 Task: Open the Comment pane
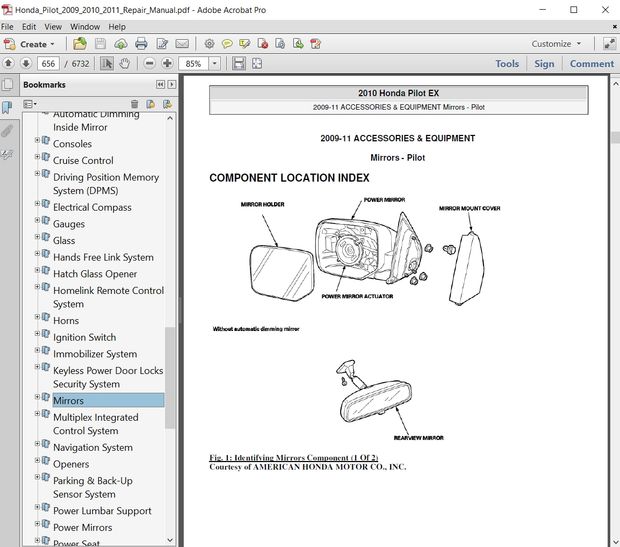pos(592,64)
